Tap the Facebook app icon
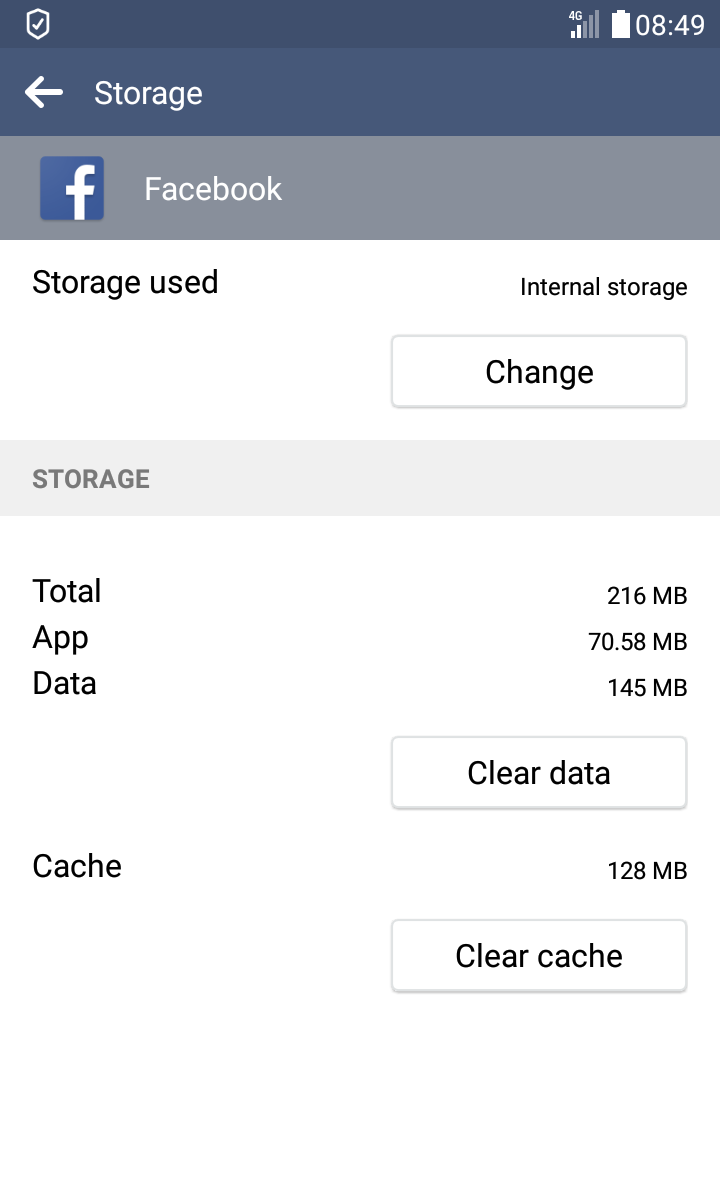720x1200 pixels. 72,188
